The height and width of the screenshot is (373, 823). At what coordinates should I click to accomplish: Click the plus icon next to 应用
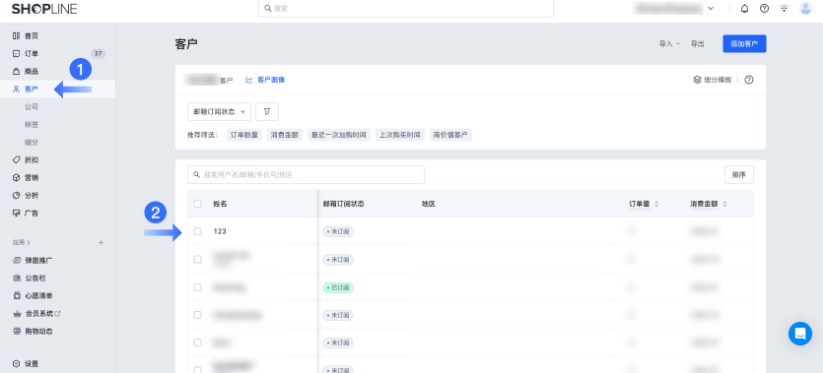coord(101,242)
